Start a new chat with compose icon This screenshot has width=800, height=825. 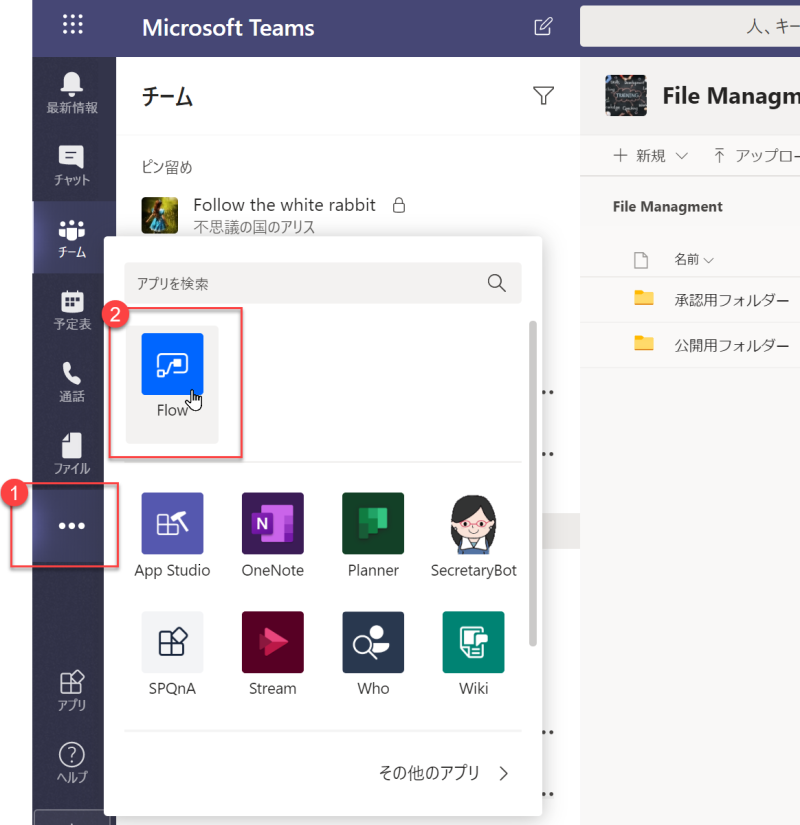[543, 26]
